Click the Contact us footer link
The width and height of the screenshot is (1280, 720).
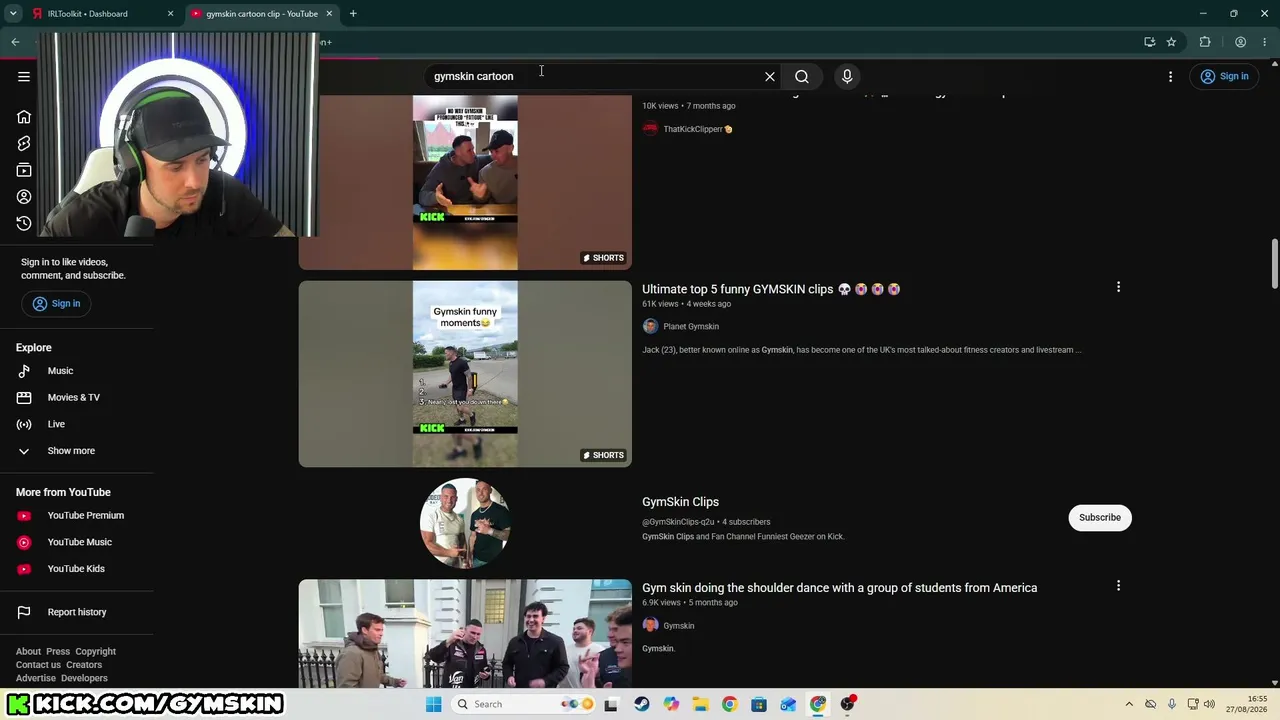(x=38, y=665)
